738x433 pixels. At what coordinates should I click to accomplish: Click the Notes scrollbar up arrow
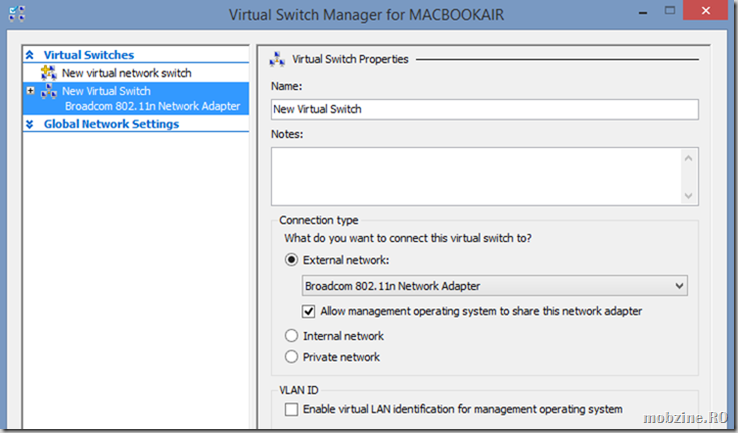(689, 158)
